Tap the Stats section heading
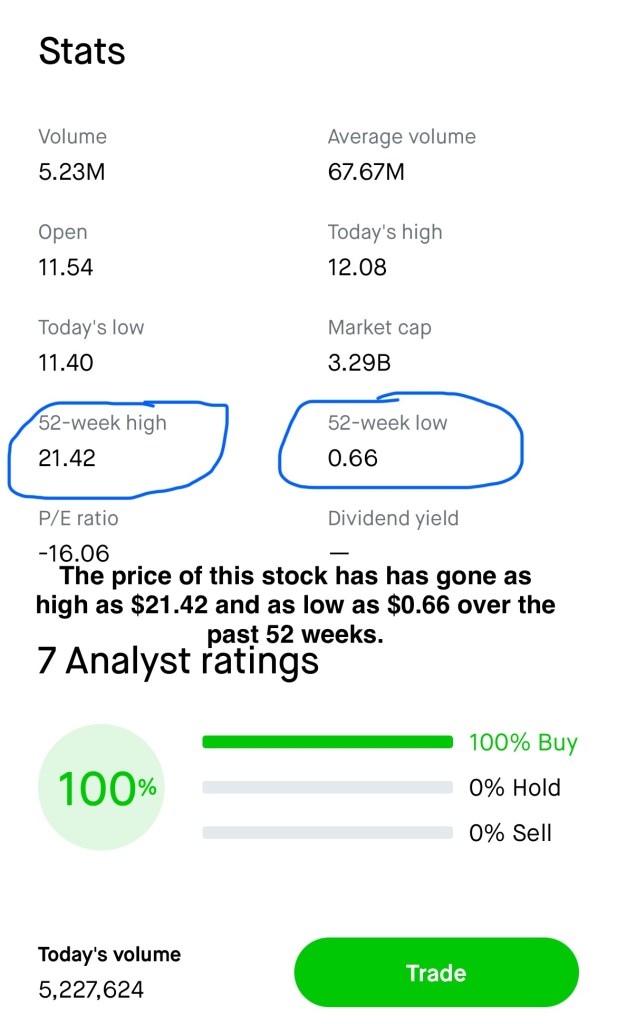 pyautogui.click(x=82, y=52)
